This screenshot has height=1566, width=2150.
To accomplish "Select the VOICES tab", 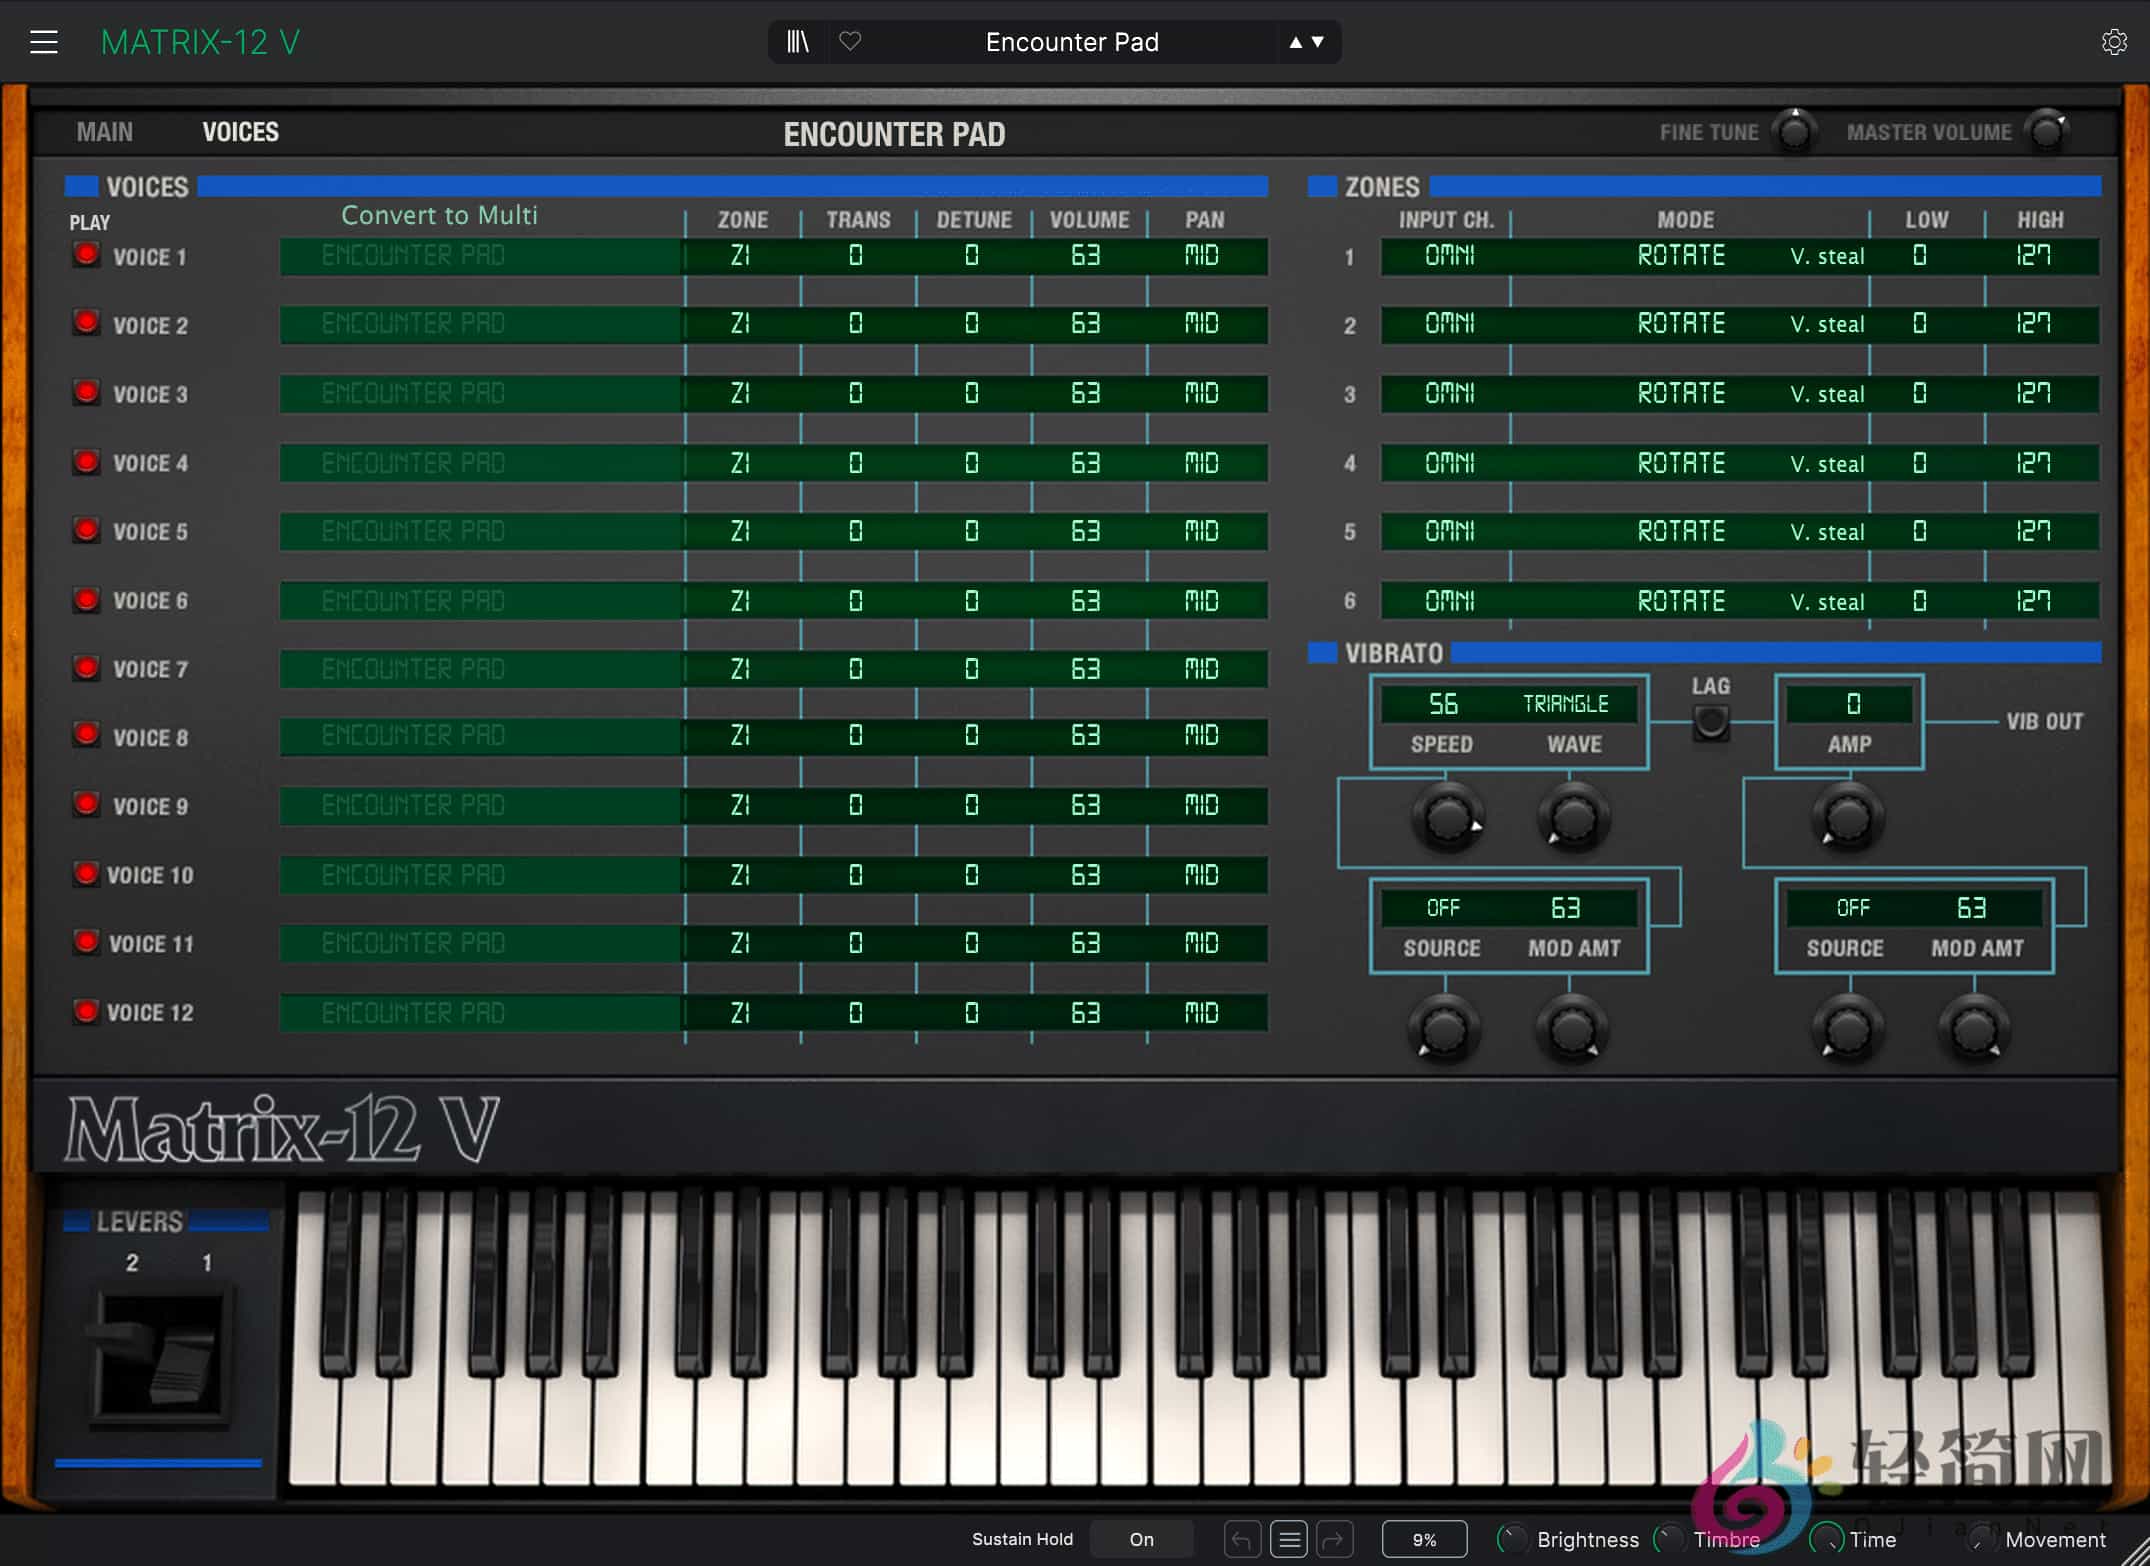I will 239,131.
